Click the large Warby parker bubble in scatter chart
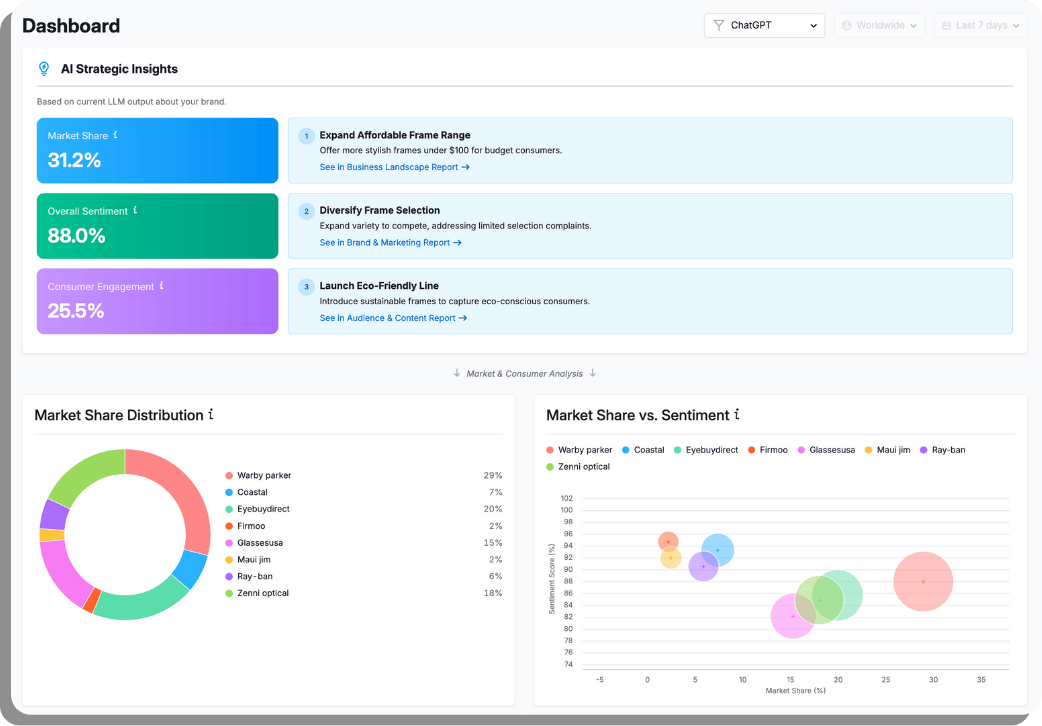The height and width of the screenshot is (726, 1042). (x=922, y=581)
